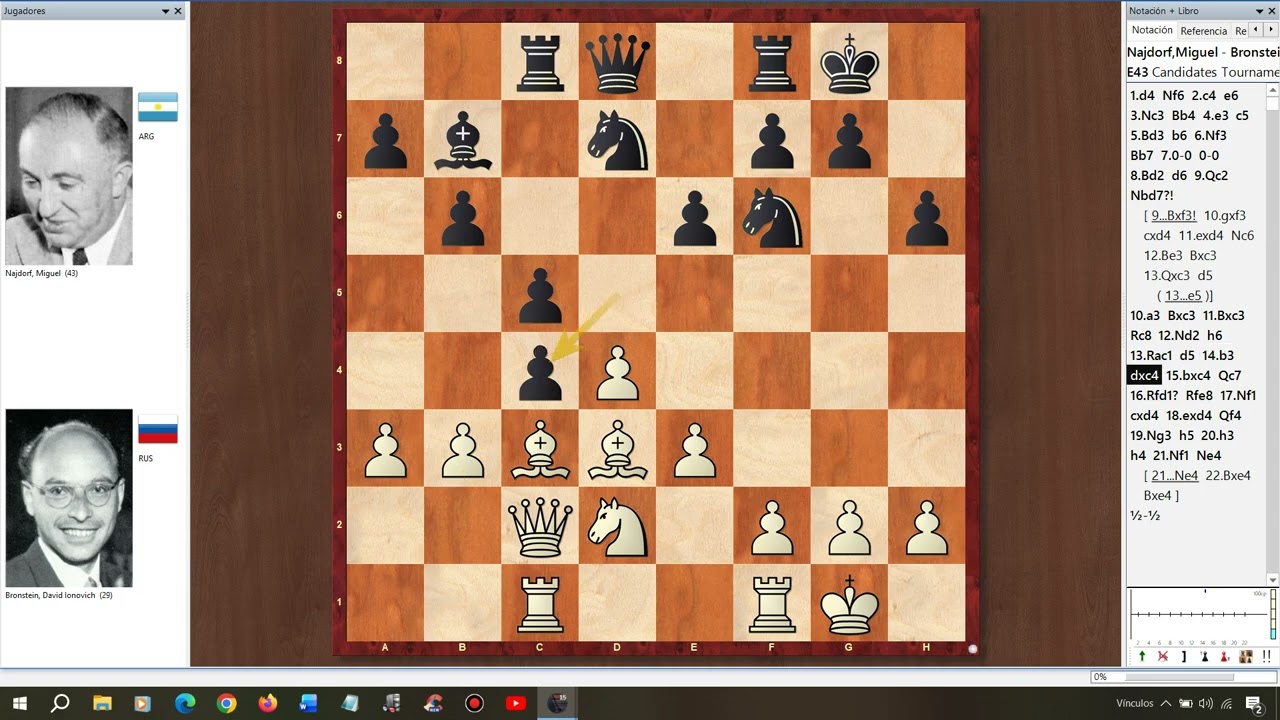1280x720 pixels.
Task: Click David Bronstein's player photo
Action: pos(69,498)
